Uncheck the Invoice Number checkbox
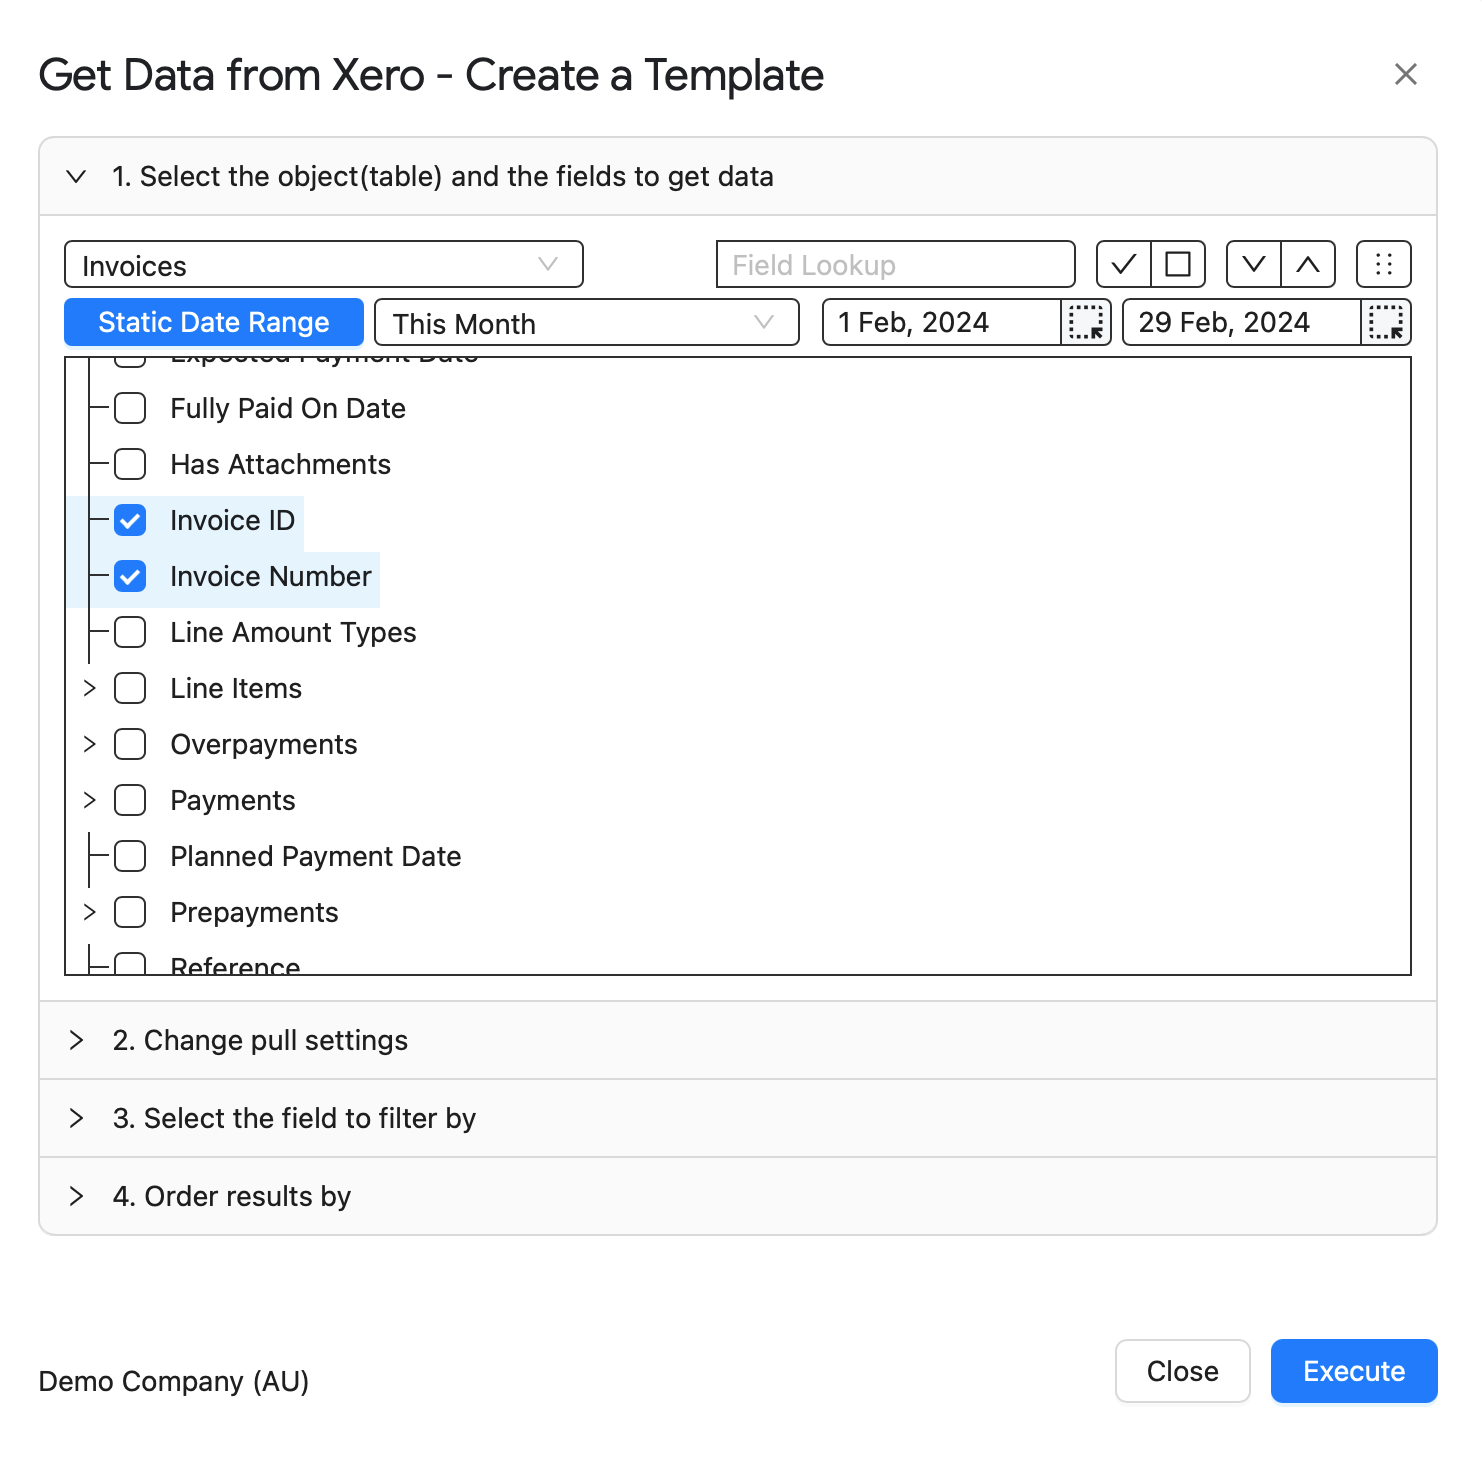 pos(130,576)
